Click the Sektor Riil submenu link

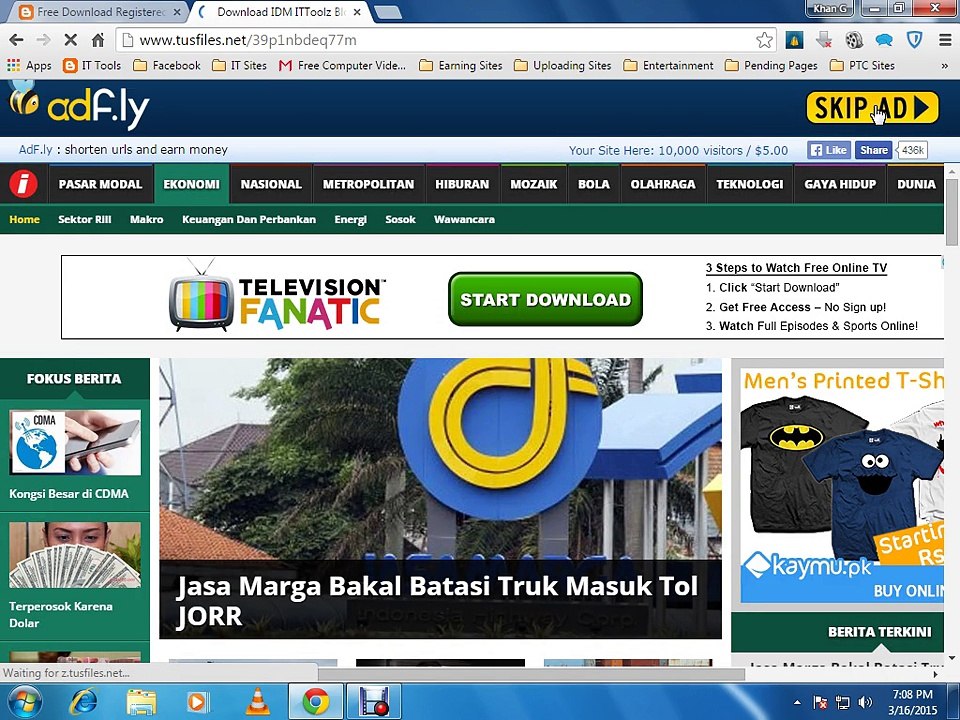[84, 219]
